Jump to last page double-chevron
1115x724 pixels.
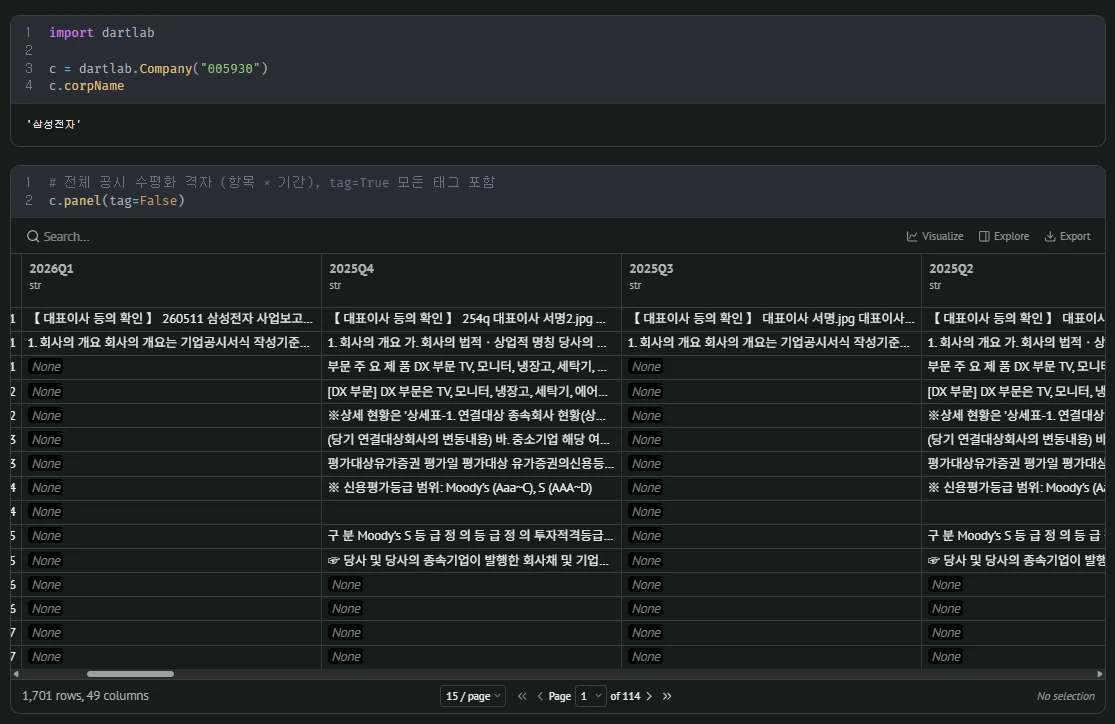[x=667, y=696]
